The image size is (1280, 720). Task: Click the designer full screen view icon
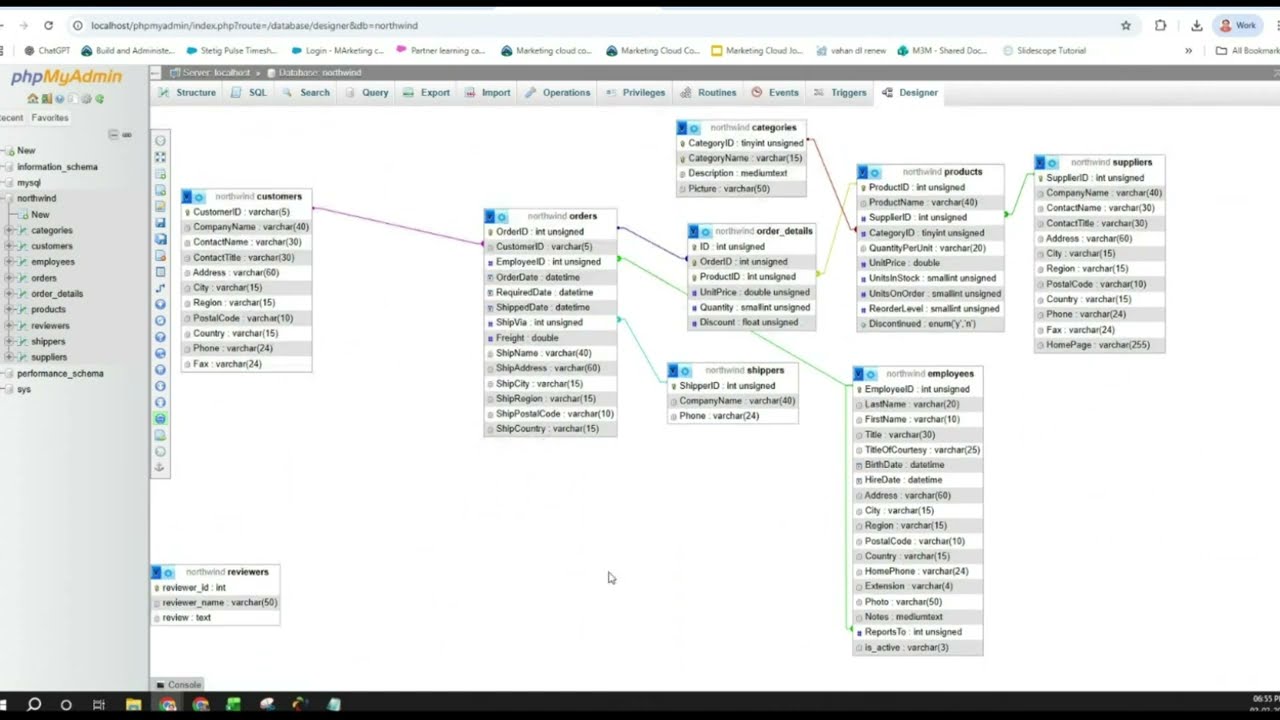160,158
